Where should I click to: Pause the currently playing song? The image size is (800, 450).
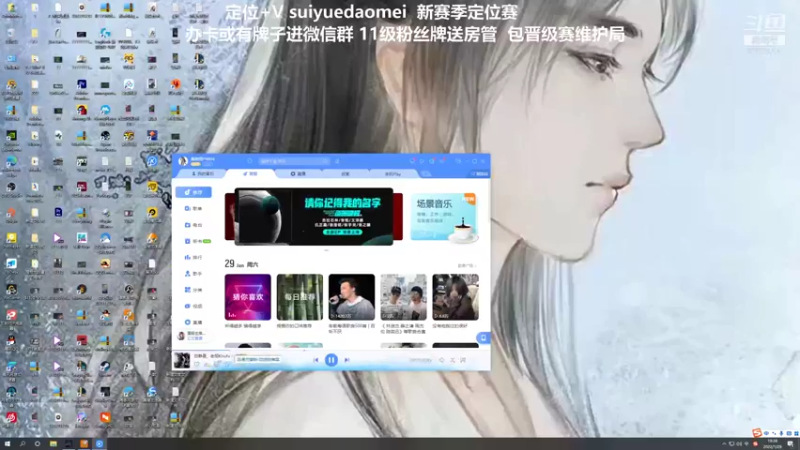tap(331, 360)
